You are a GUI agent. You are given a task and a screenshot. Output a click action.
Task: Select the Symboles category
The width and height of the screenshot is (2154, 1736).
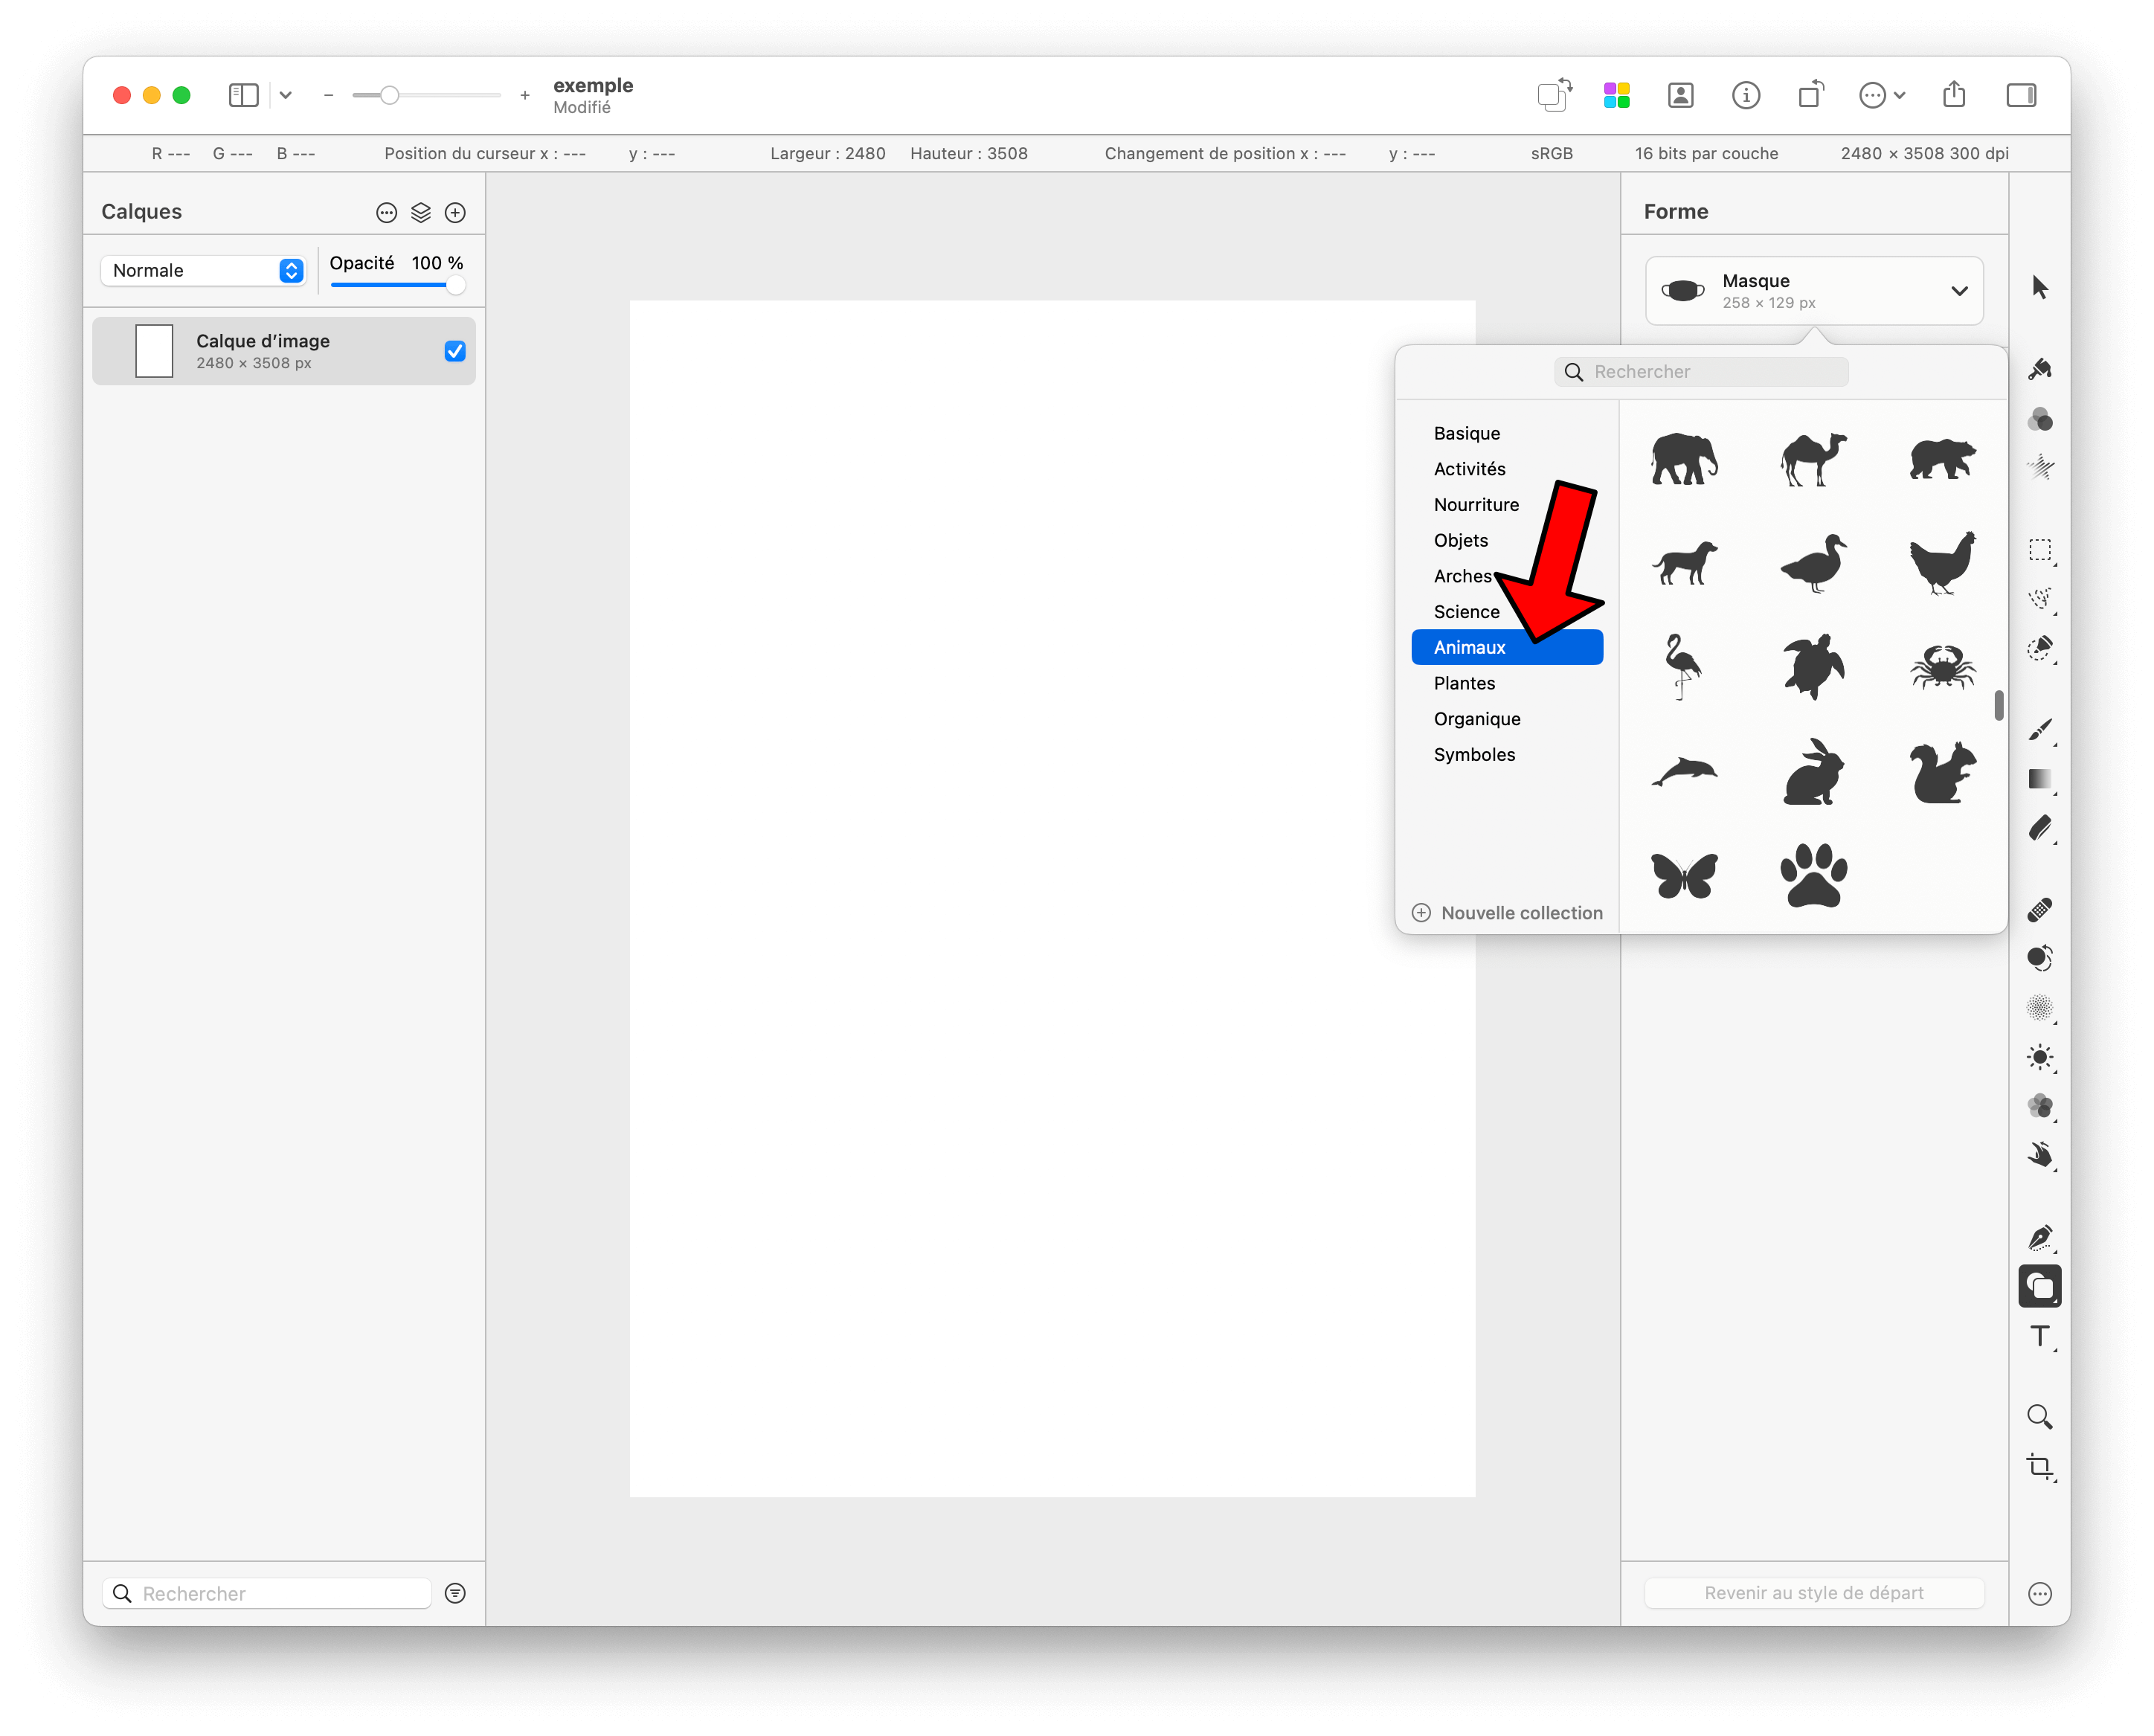[1474, 754]
